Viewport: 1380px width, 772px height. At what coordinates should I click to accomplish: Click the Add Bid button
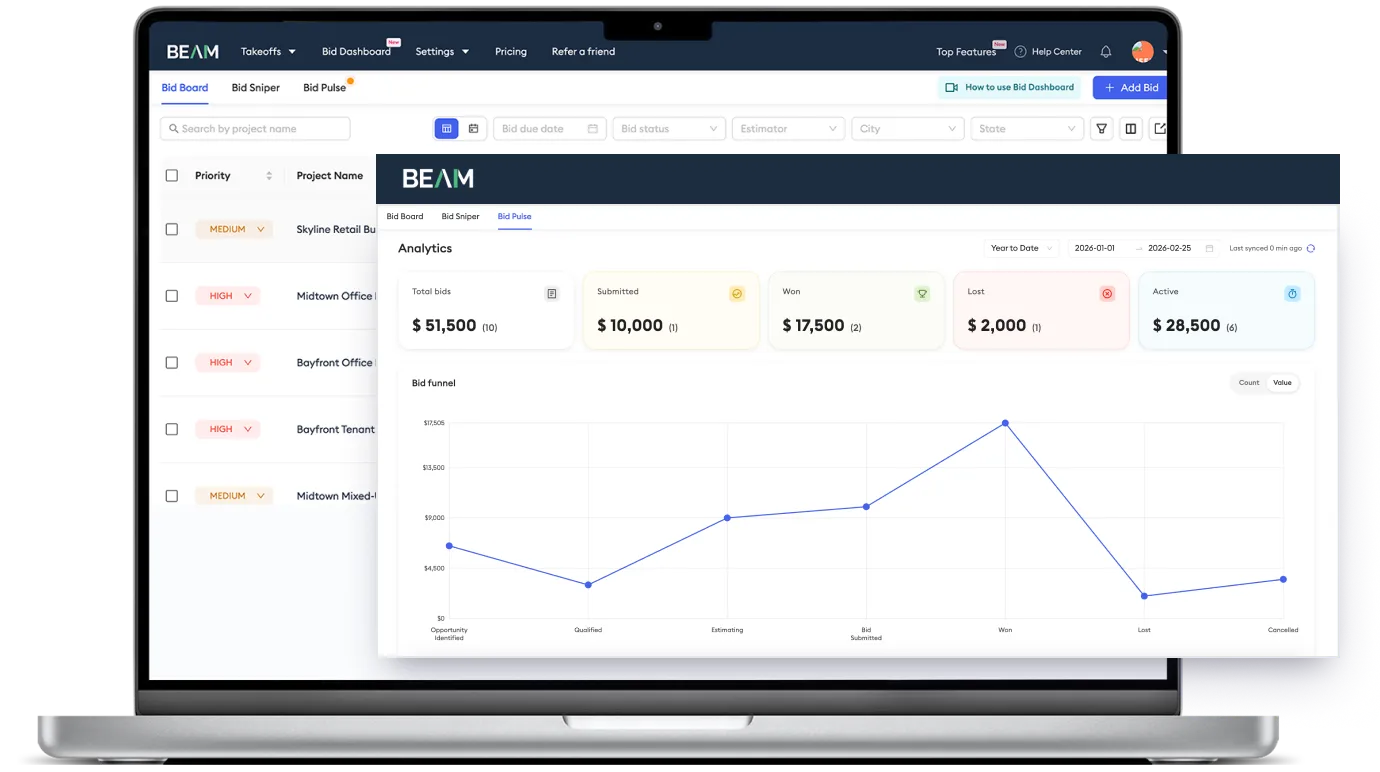pyautogui.click(x=1130, y=88)
